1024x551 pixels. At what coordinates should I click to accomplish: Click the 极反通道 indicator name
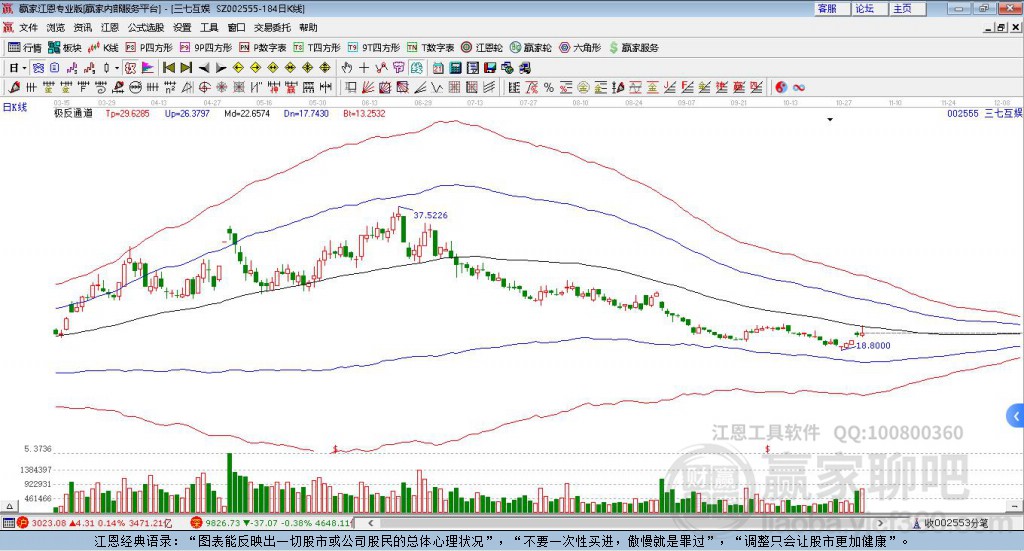(x=73, y=113)
